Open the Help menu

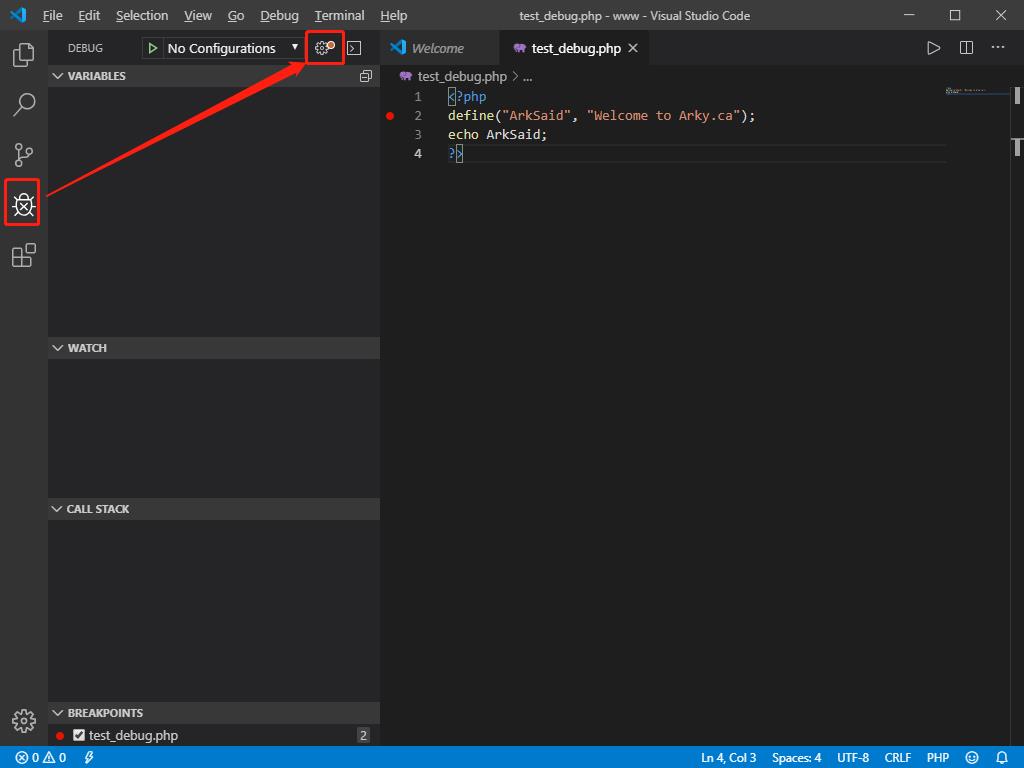394,15
